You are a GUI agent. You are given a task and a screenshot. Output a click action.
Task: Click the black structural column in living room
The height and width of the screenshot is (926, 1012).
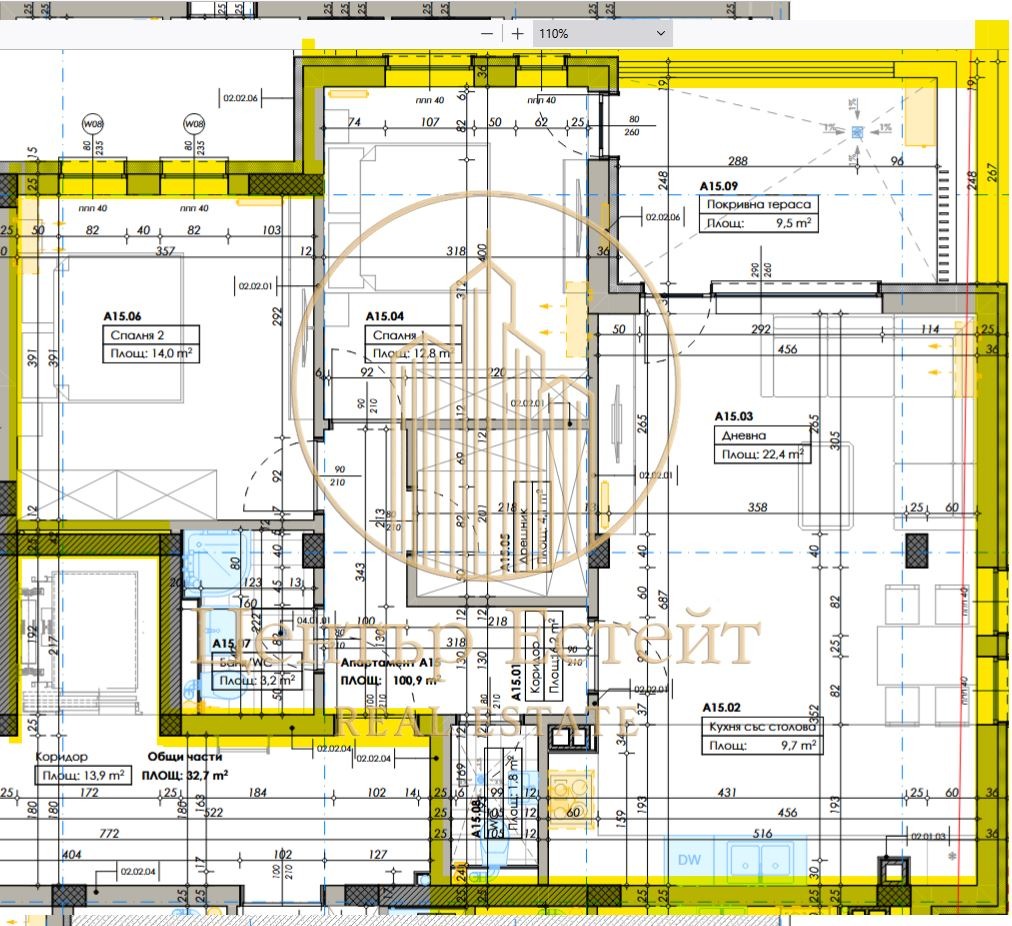click(917, 548)
